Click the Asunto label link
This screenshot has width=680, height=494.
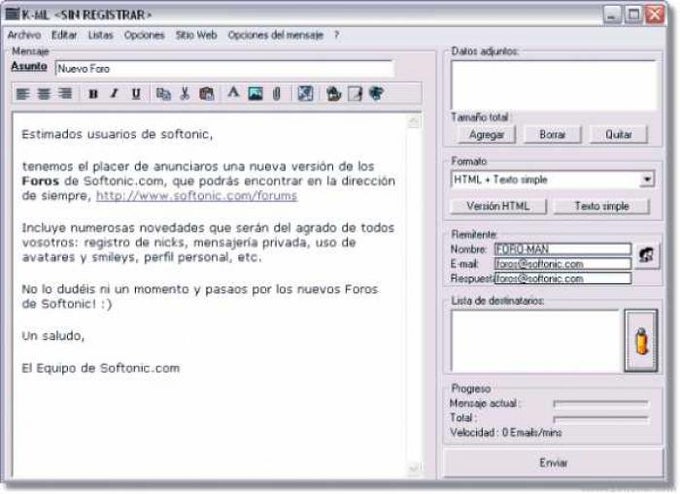point(29,66)
